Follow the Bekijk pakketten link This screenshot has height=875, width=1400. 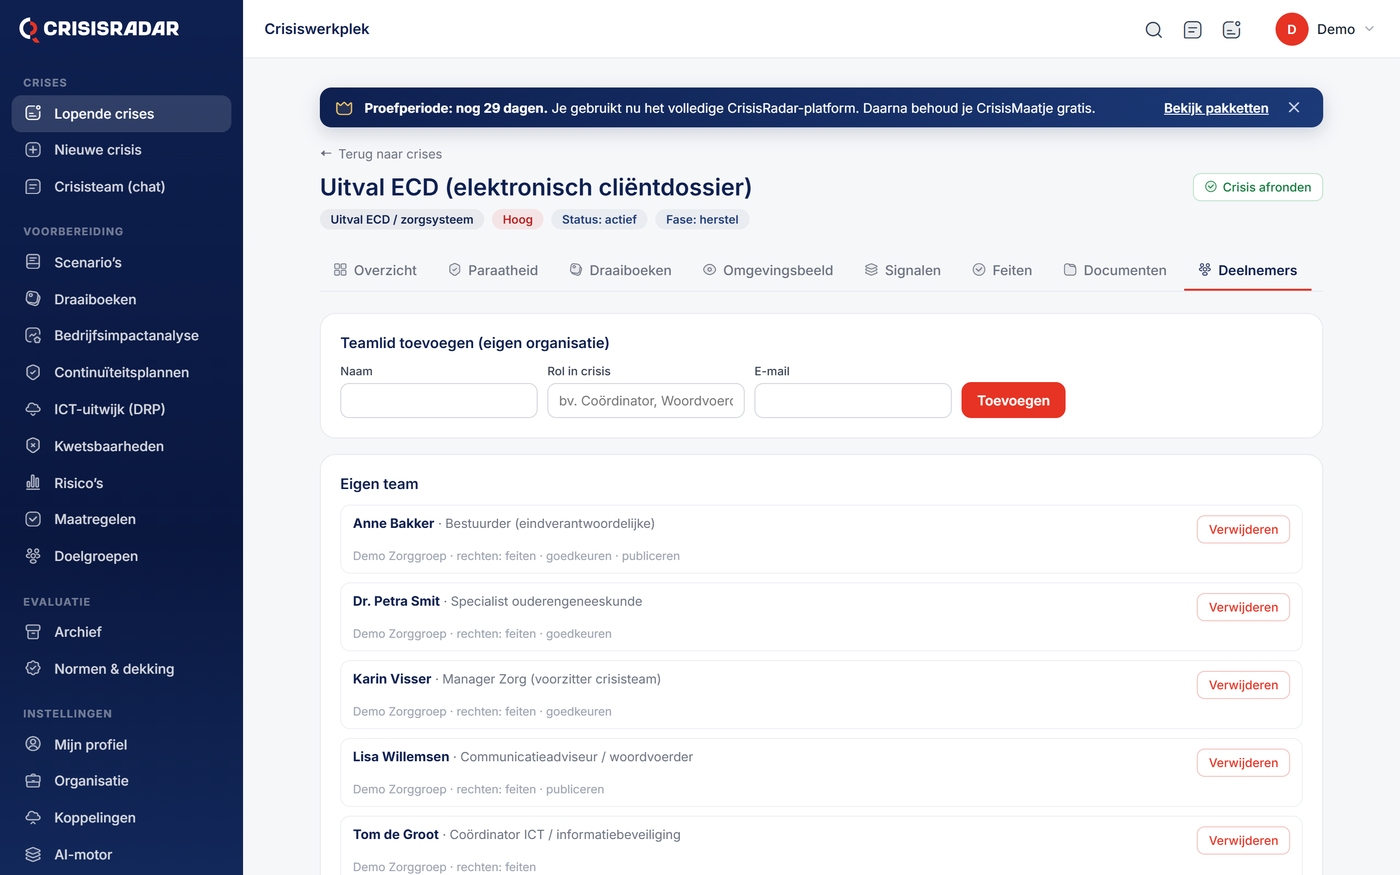(1216, 108)
